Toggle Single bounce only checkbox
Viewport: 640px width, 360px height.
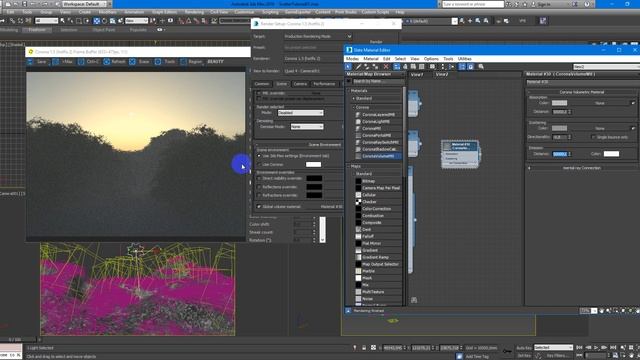coord(593,137)
